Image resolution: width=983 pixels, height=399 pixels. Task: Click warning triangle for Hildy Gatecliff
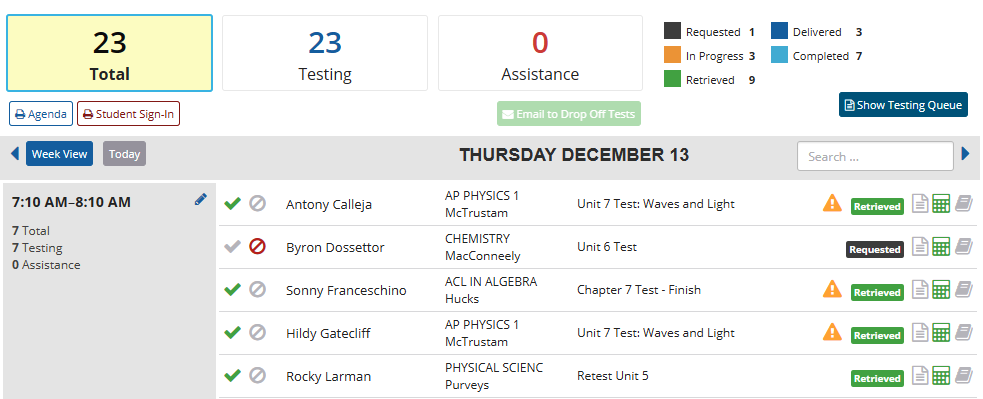click(x=832, y=331)
